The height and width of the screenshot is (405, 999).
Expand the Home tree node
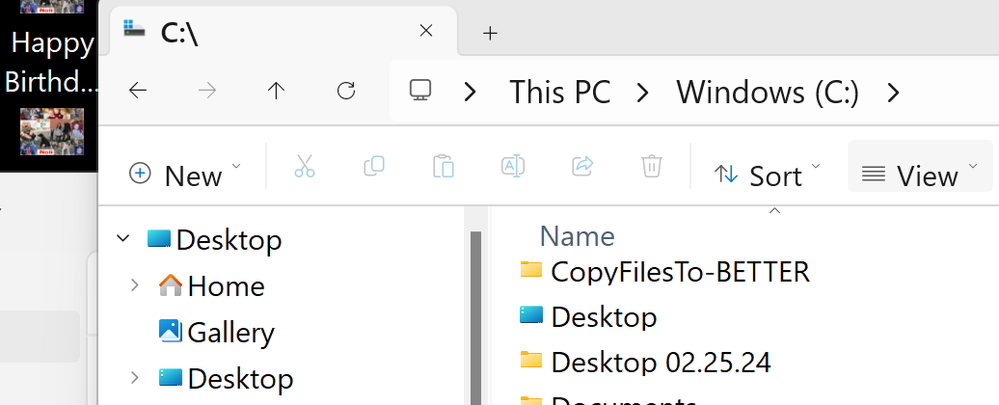point(134,285)
